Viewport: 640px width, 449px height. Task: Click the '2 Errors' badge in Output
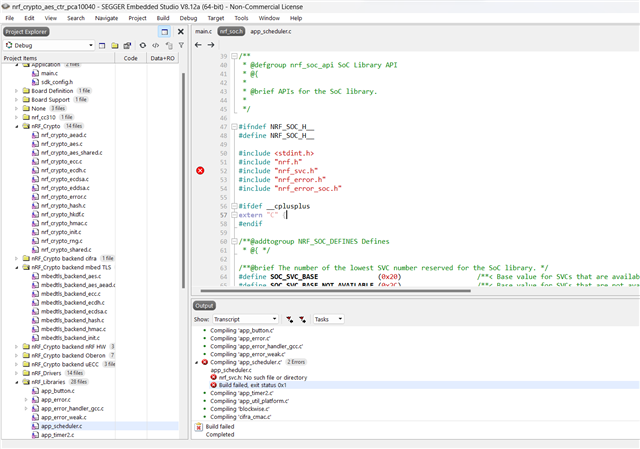296,362
